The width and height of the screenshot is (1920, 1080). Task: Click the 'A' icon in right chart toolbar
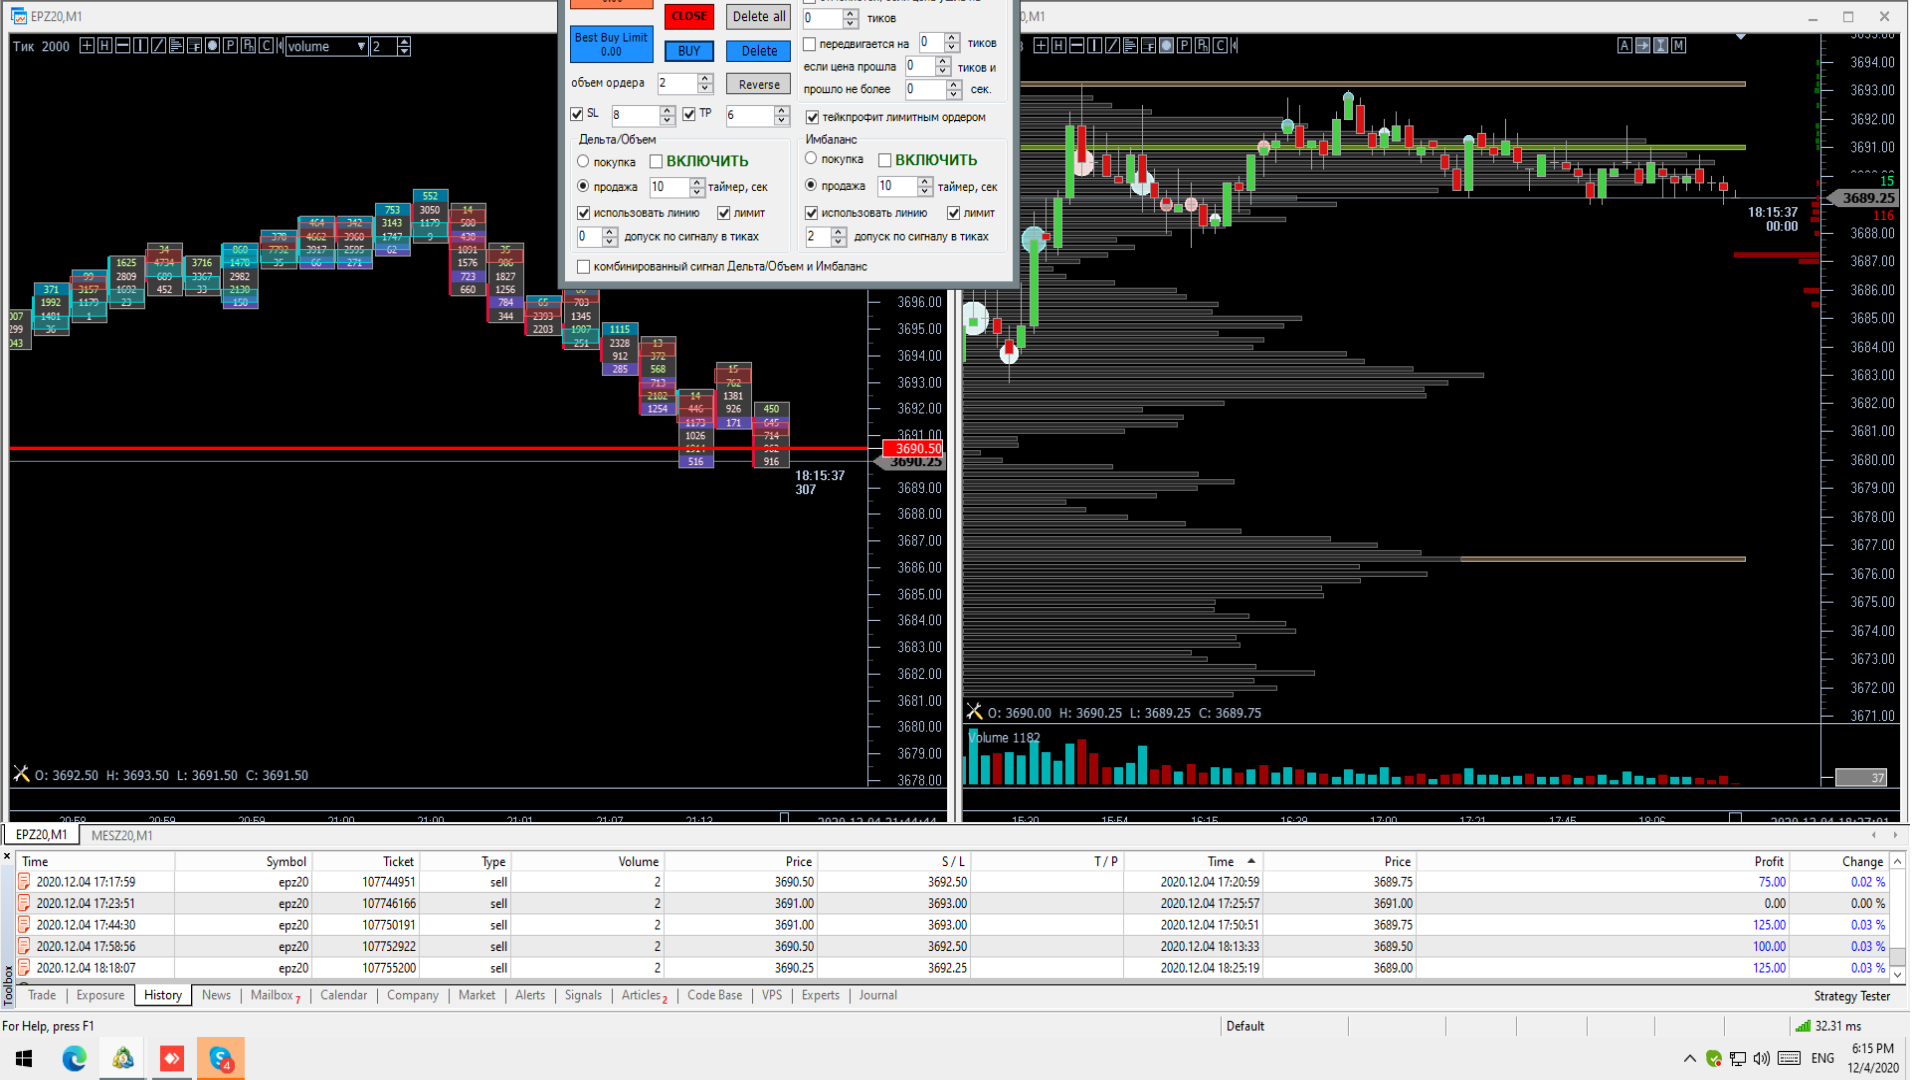1624,45
